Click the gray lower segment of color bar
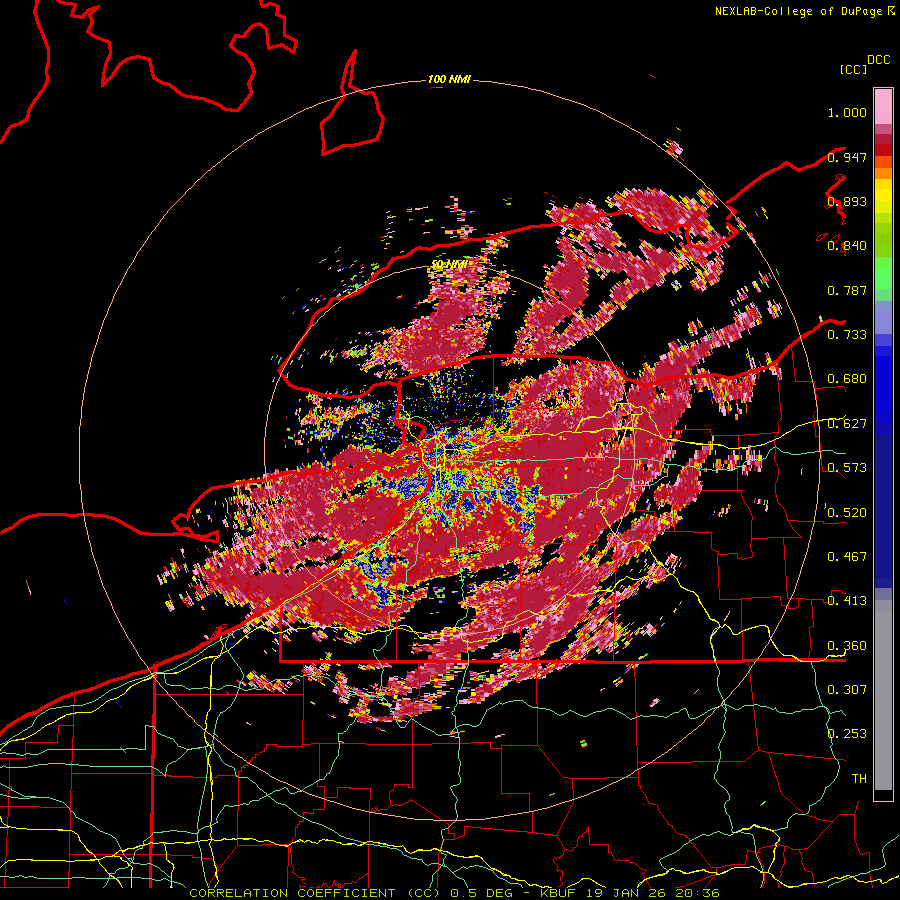 tap(883, 695)
